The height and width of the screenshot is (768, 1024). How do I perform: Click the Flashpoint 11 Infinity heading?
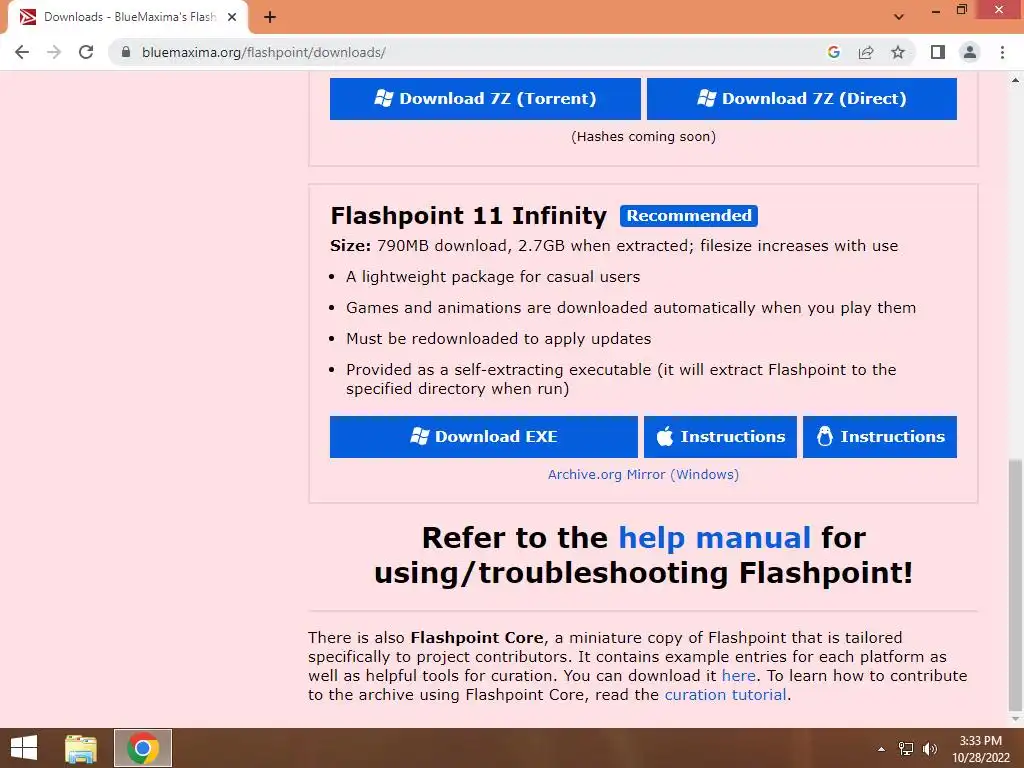468,216
